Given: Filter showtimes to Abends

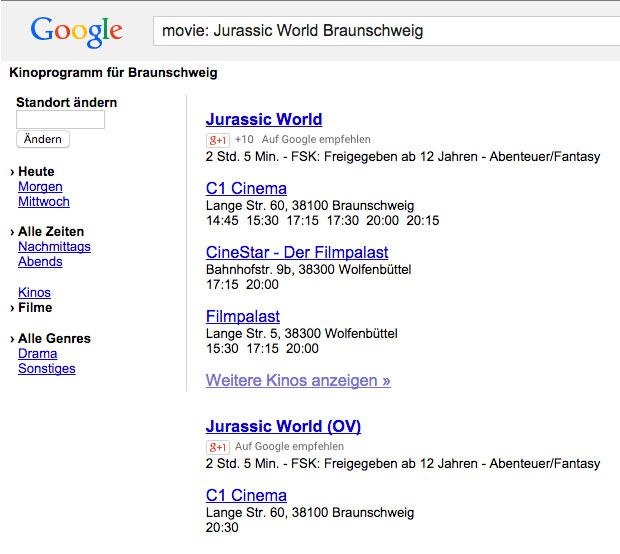Looking at the screenshot, I should pos(40,262).
